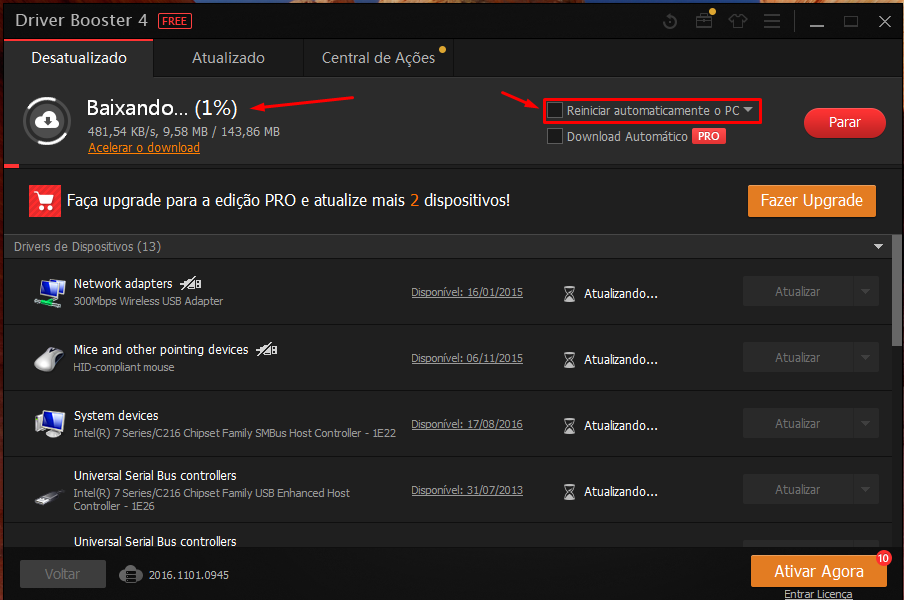Open link Disponível: 17/08/2016

click(467, 424)
